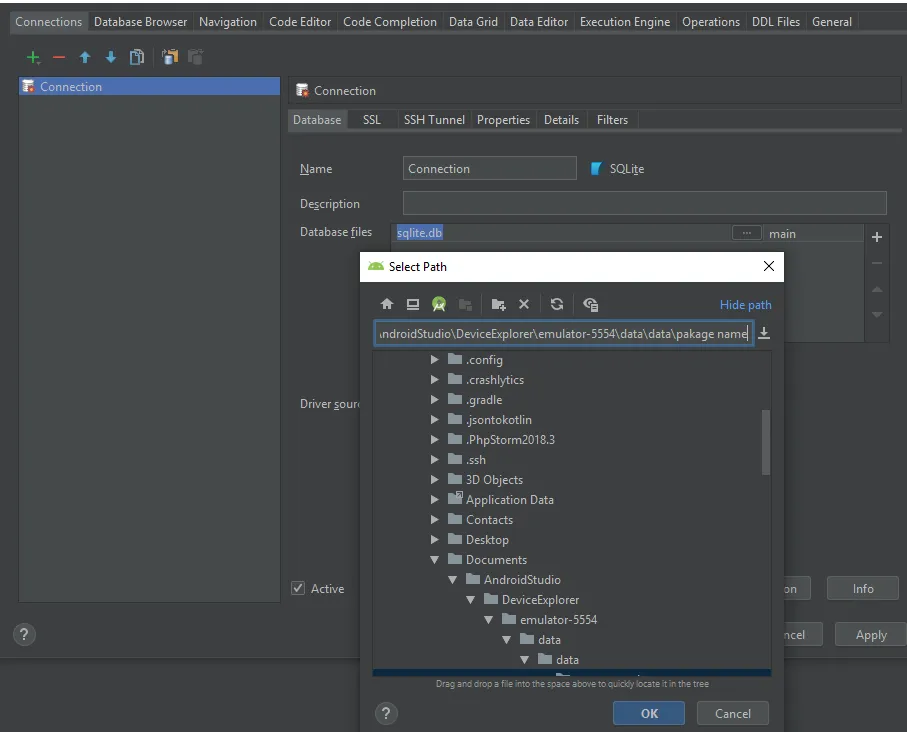Viewport: 907px width, 732px height.
Task: Collapse the Documents folder
Action: coord(434,560)
